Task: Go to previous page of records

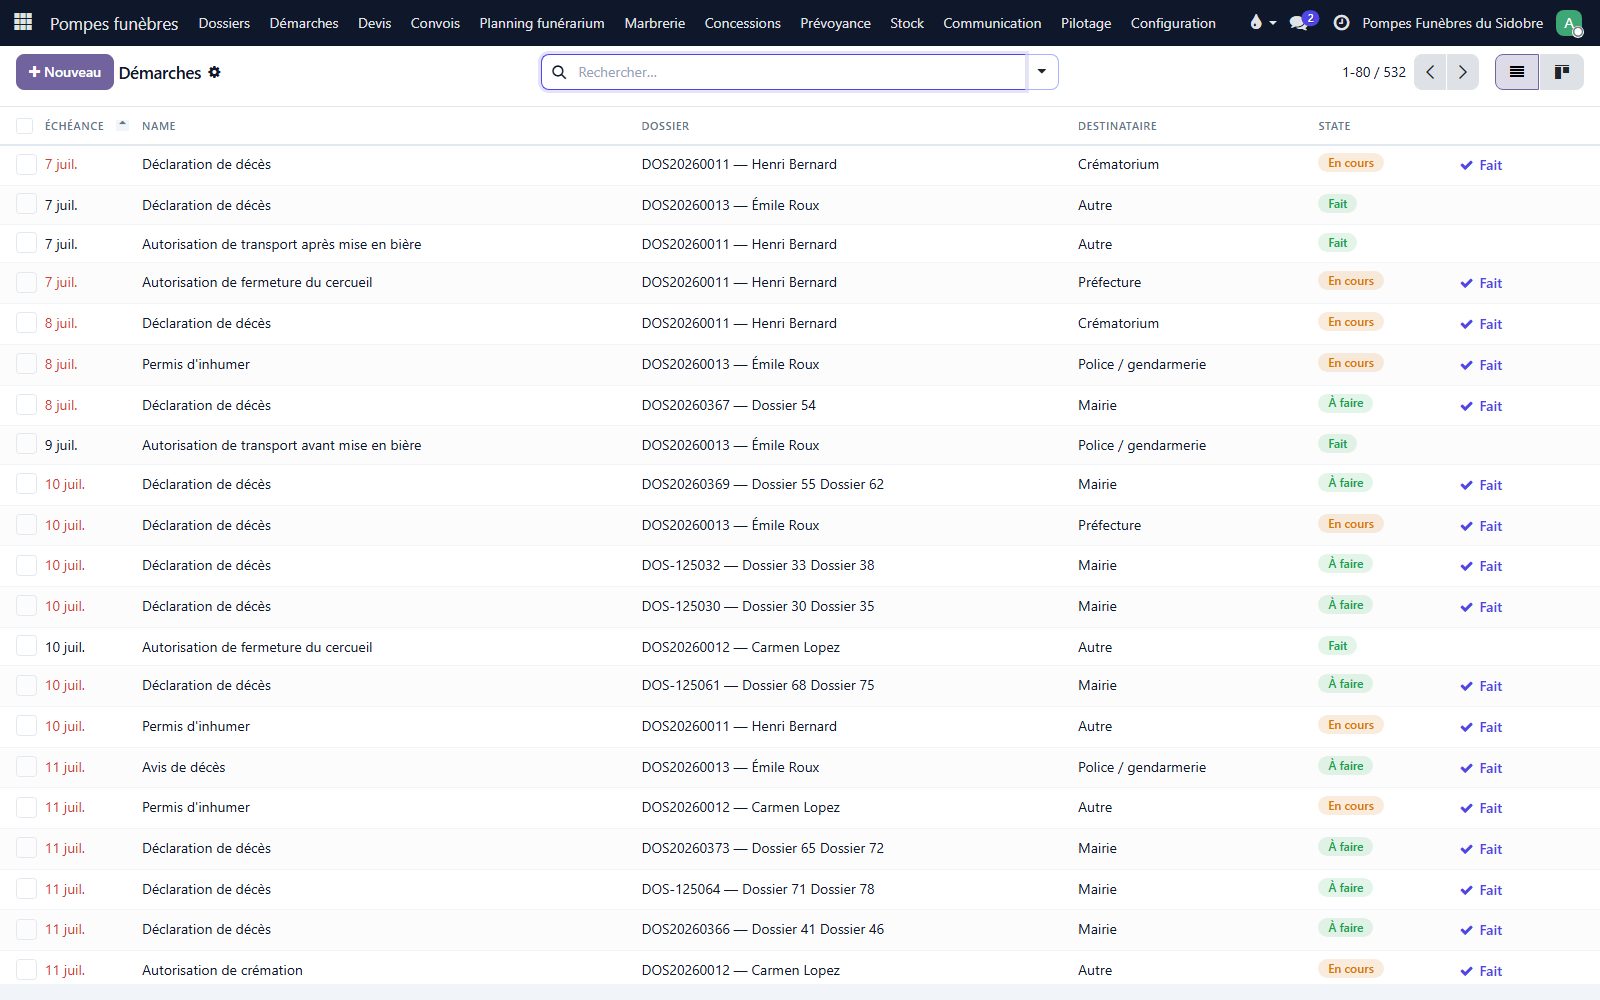Action: point(1430,72)
